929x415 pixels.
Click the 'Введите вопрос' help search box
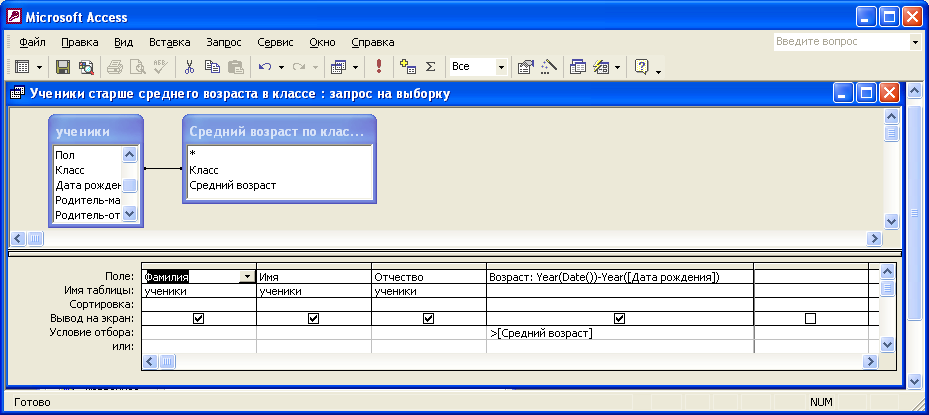(x=841, y=42)
